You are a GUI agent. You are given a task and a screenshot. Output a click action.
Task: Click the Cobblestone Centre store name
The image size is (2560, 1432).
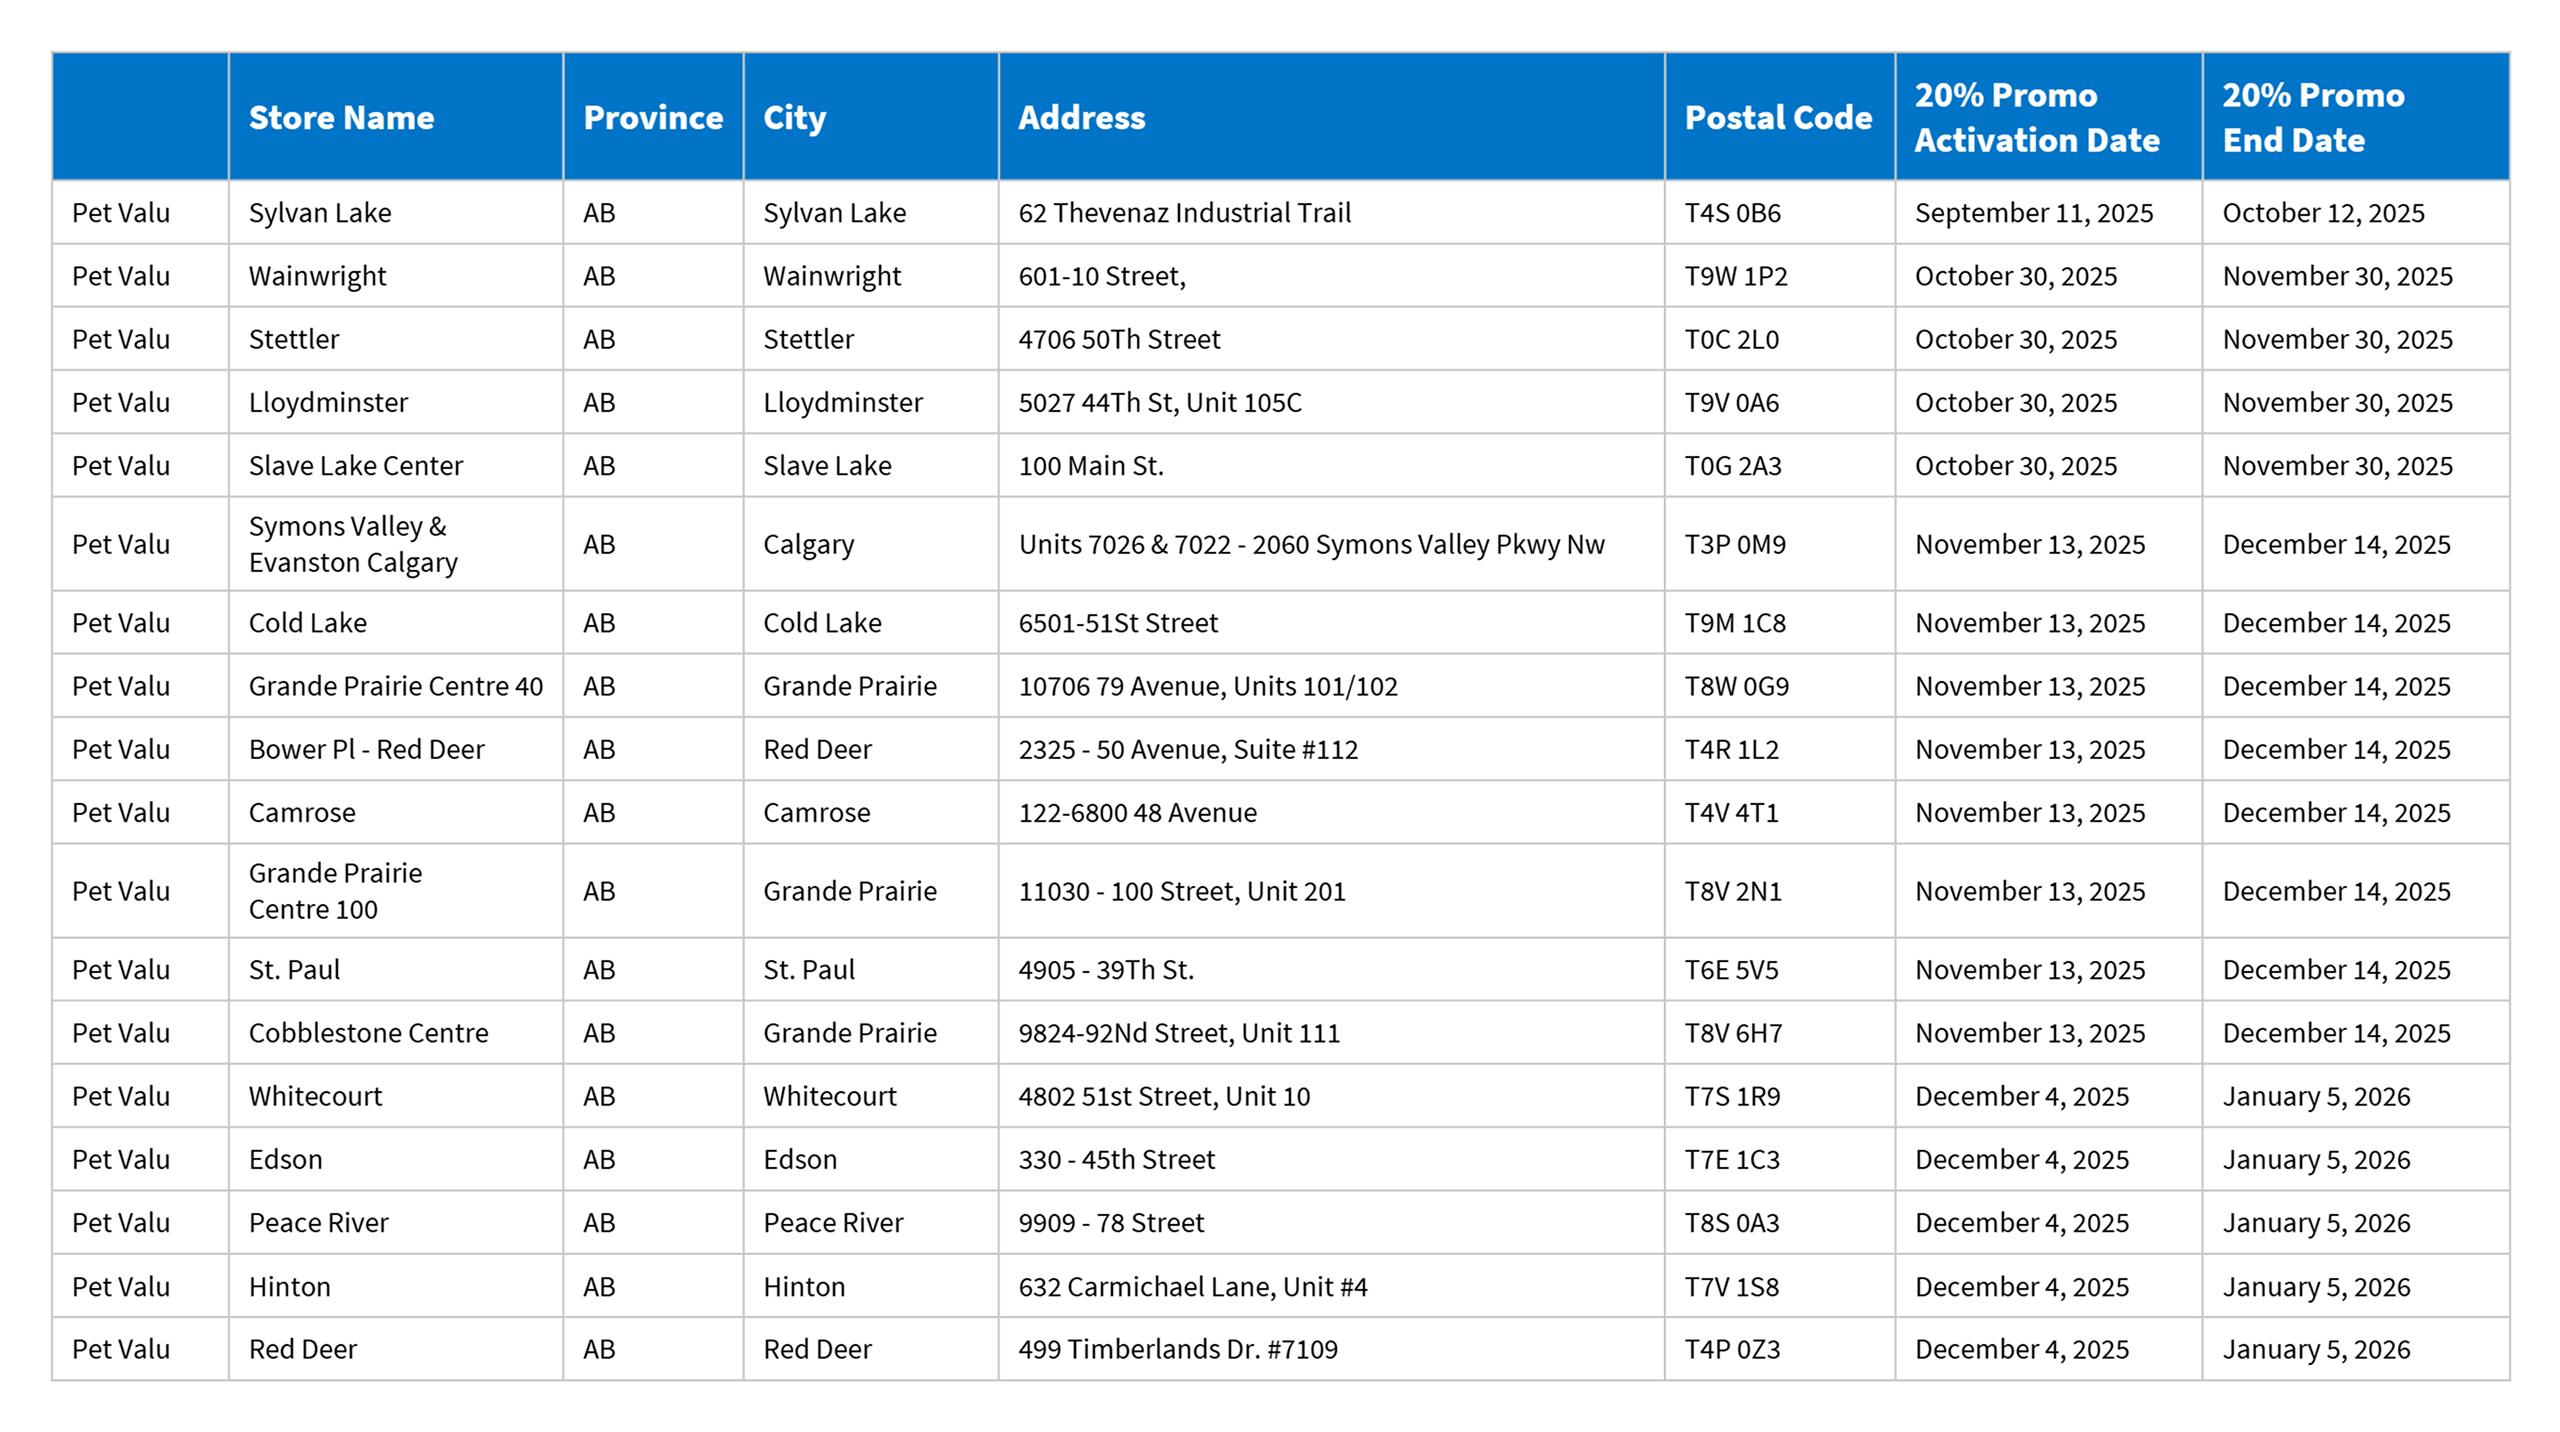(x=368, y=1033)
